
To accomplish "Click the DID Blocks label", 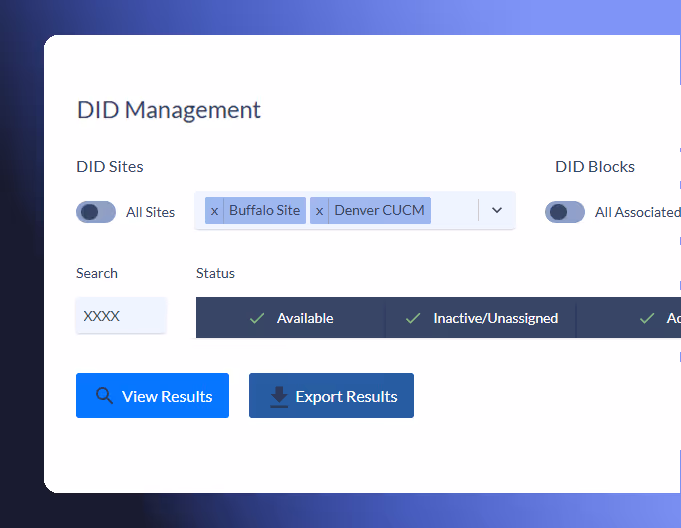I will tap(595, 167).
